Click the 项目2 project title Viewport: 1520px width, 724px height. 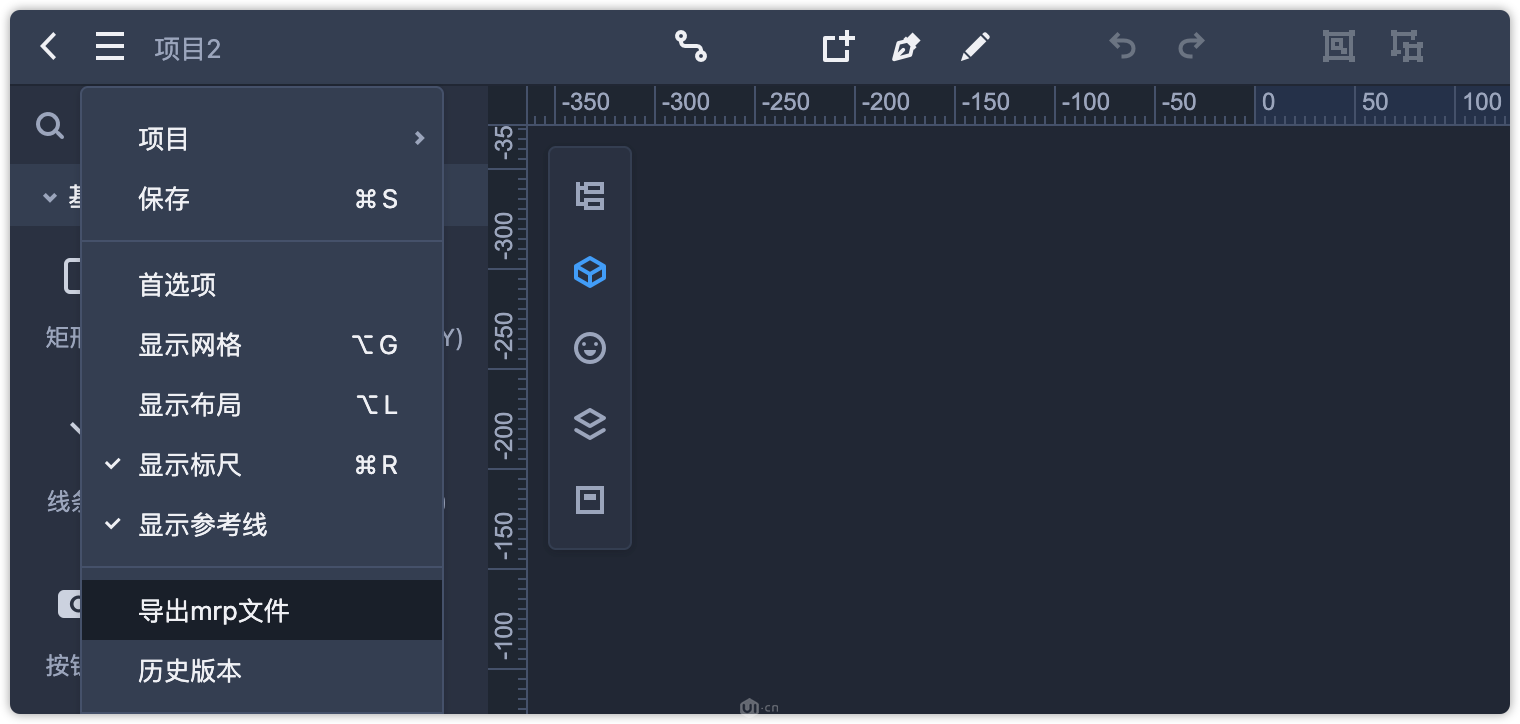(x=188, y=49)
